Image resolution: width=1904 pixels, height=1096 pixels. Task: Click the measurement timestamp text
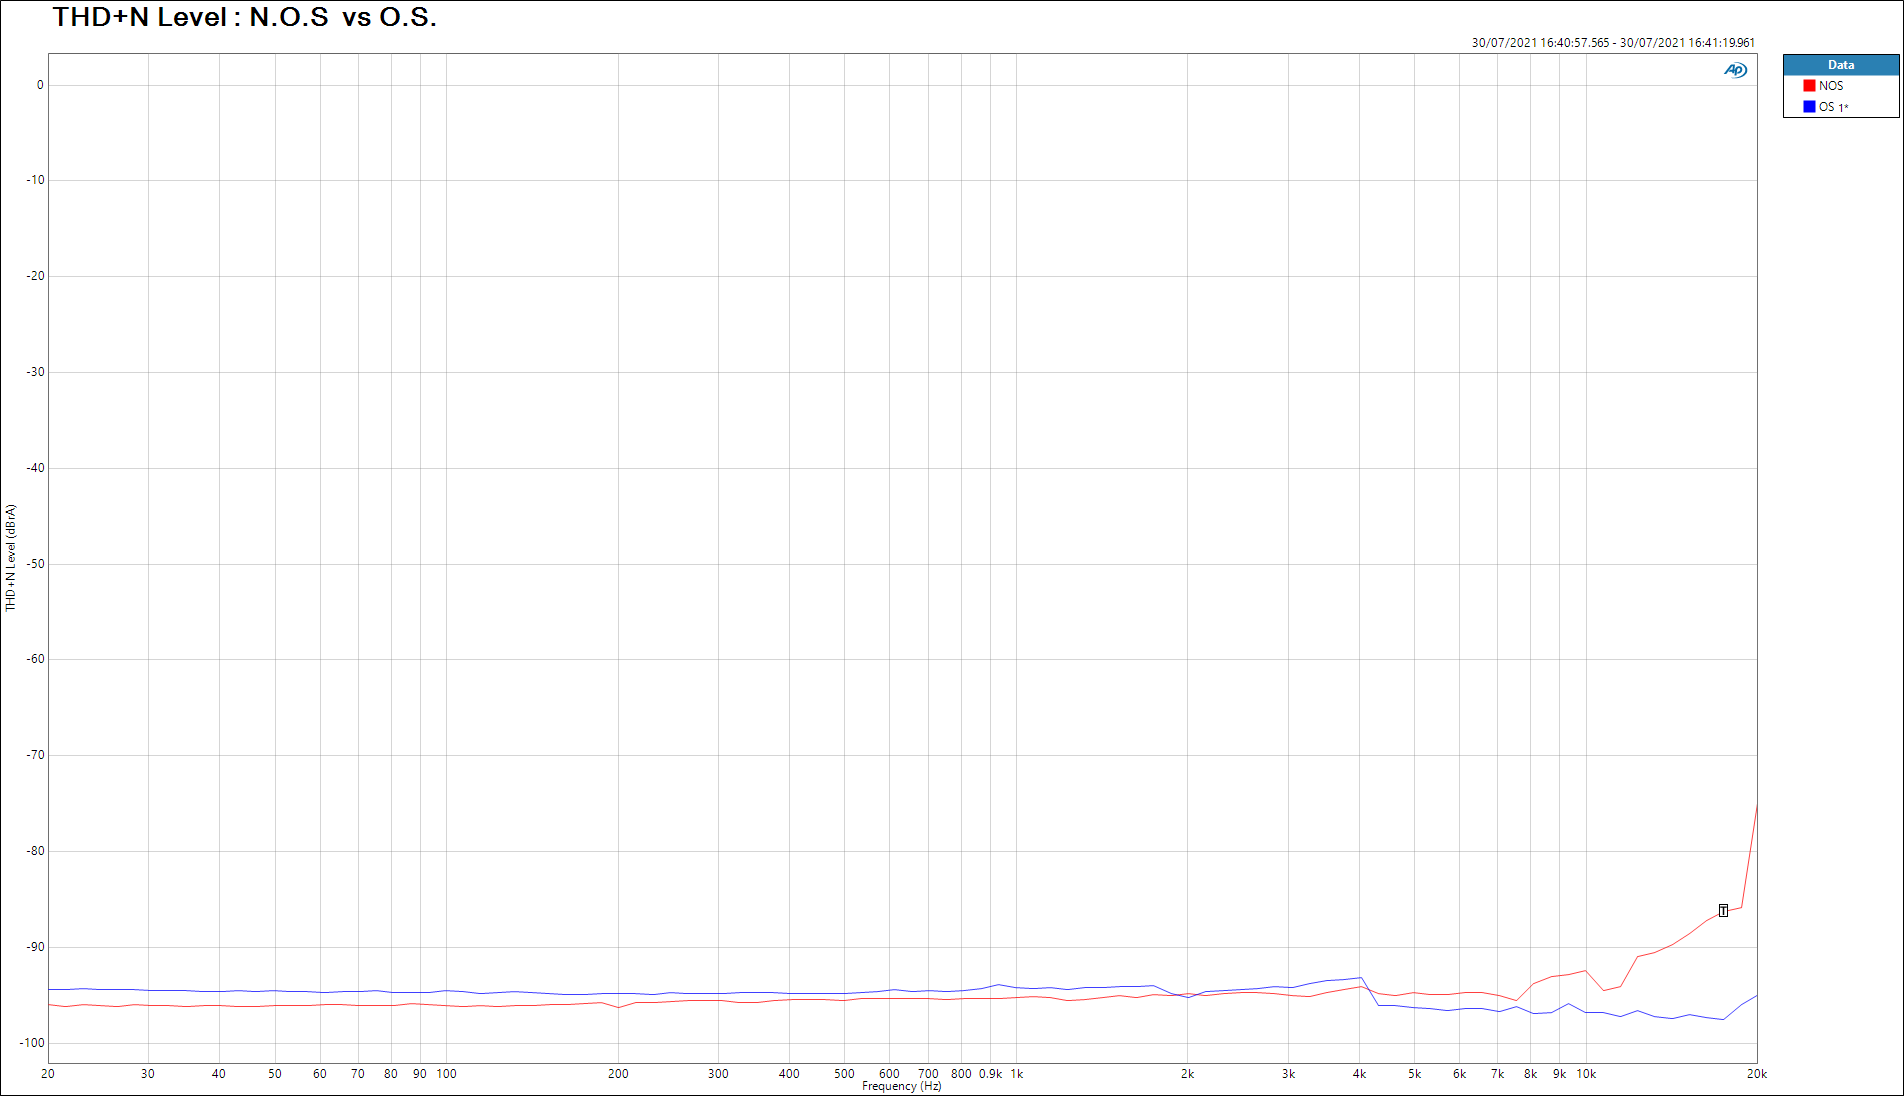[x=1612, y=43]
